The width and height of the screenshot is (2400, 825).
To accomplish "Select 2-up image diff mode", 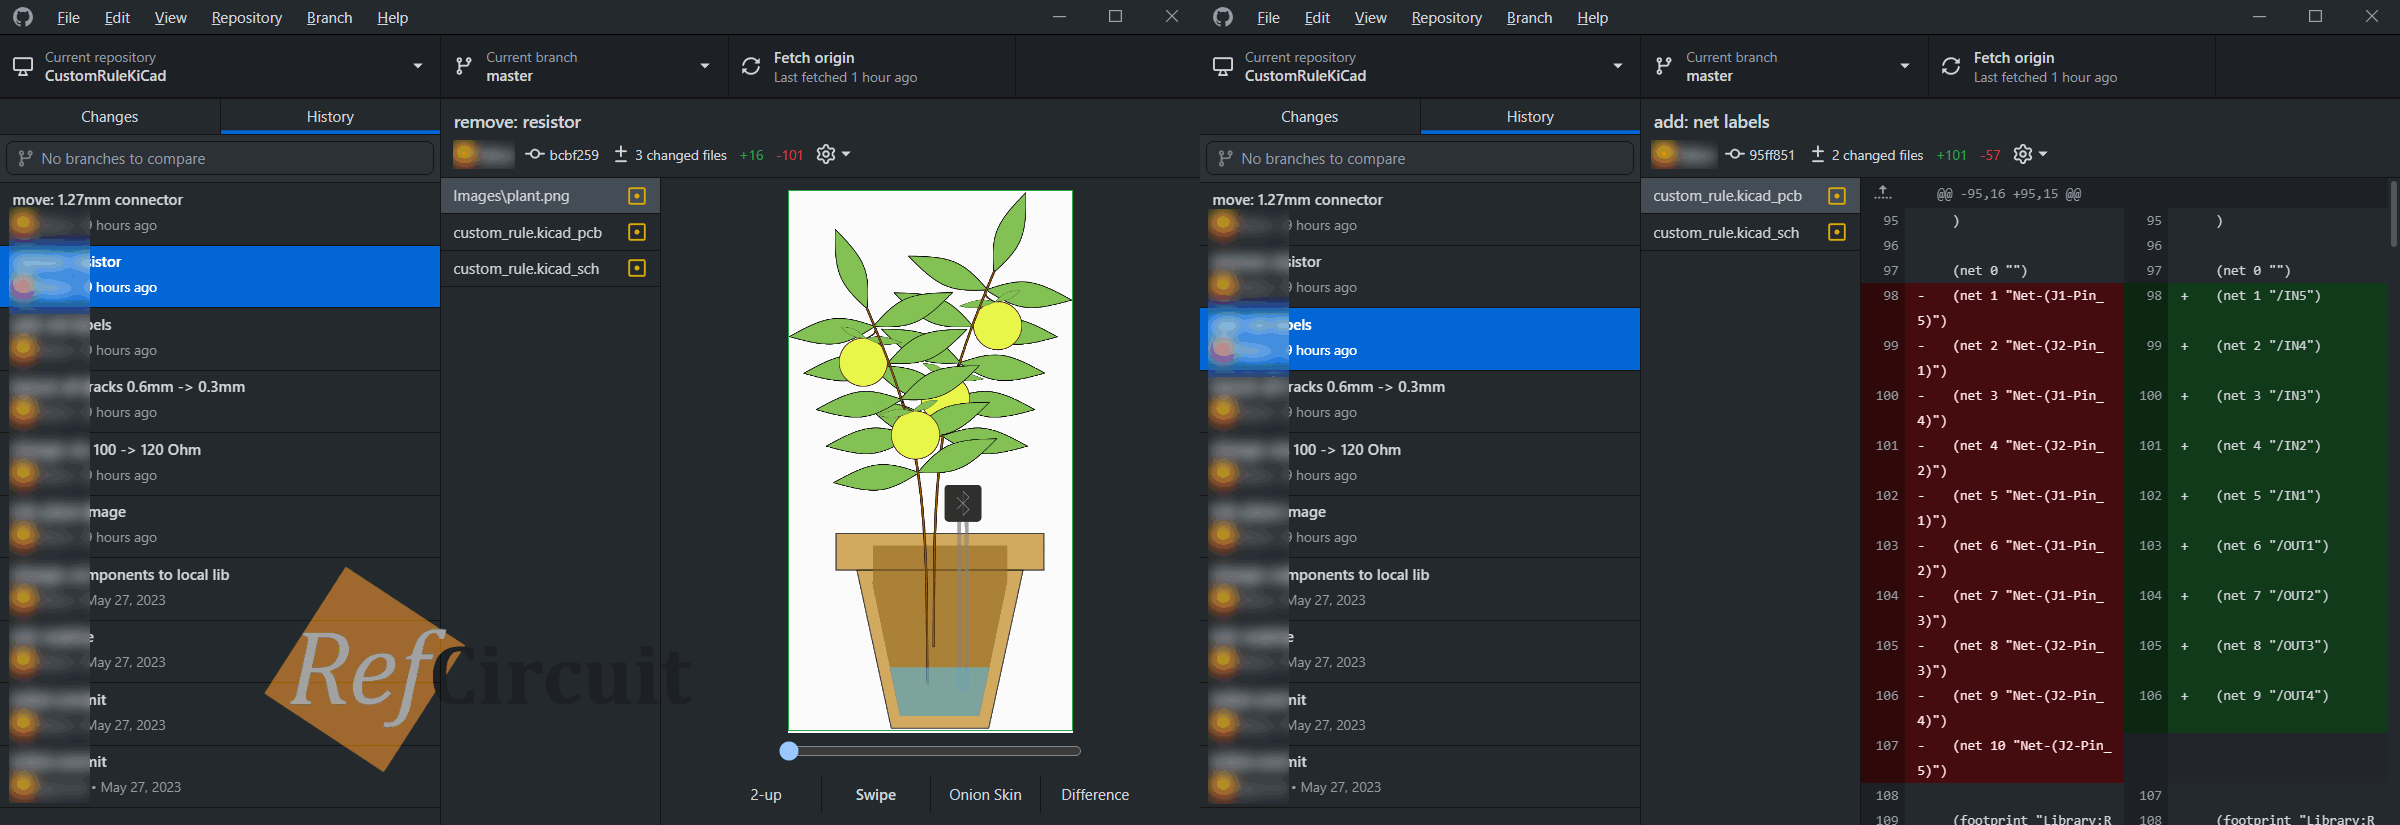I will tap(766, 794).
